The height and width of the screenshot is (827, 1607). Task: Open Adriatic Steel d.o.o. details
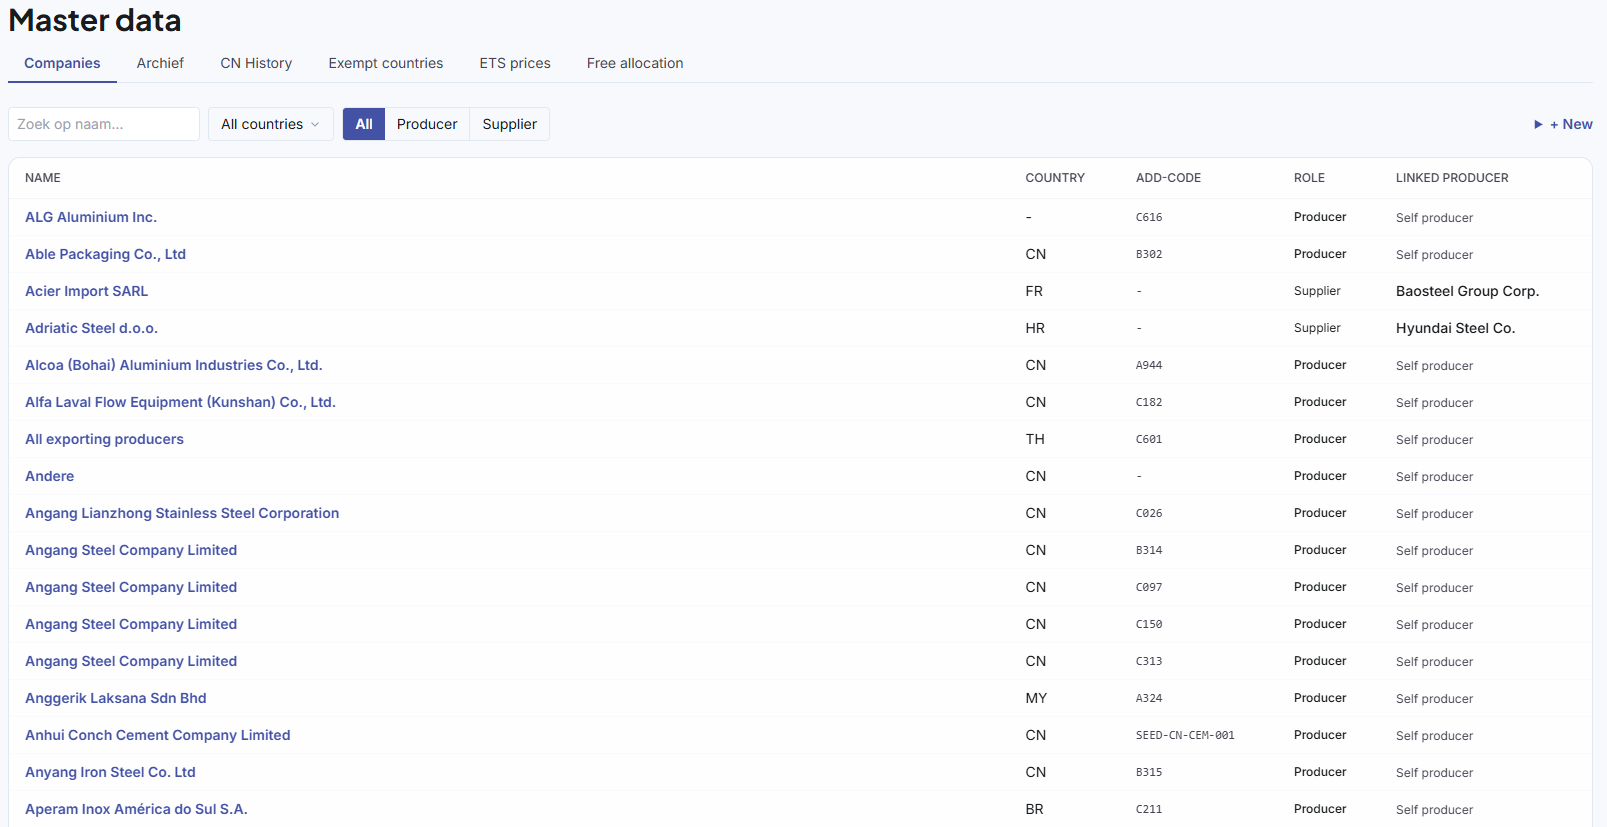point(91,328)
